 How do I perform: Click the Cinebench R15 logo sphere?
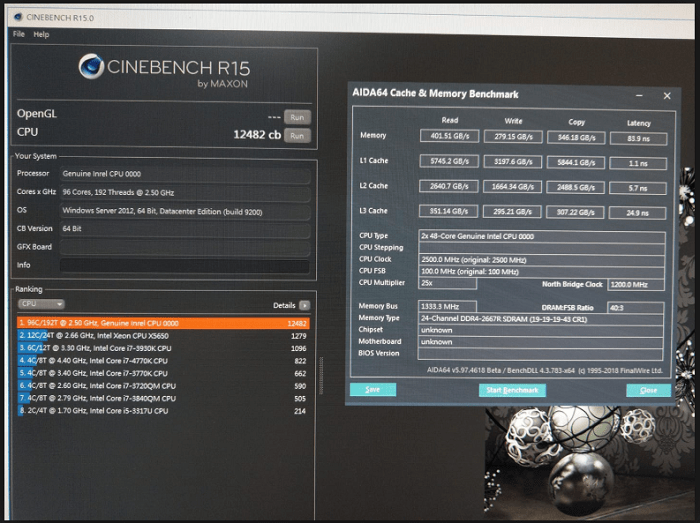tap(92, 66)
